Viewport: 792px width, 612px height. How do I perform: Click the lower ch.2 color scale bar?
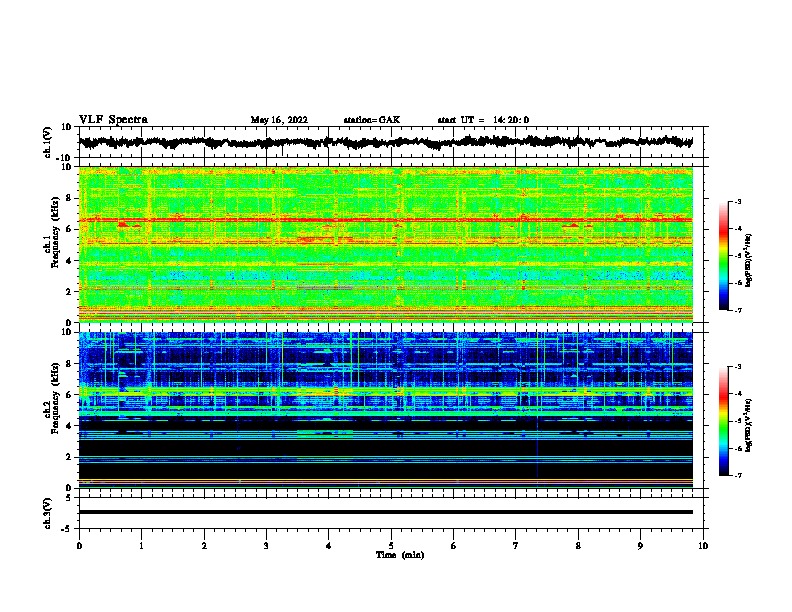(723, 421)
